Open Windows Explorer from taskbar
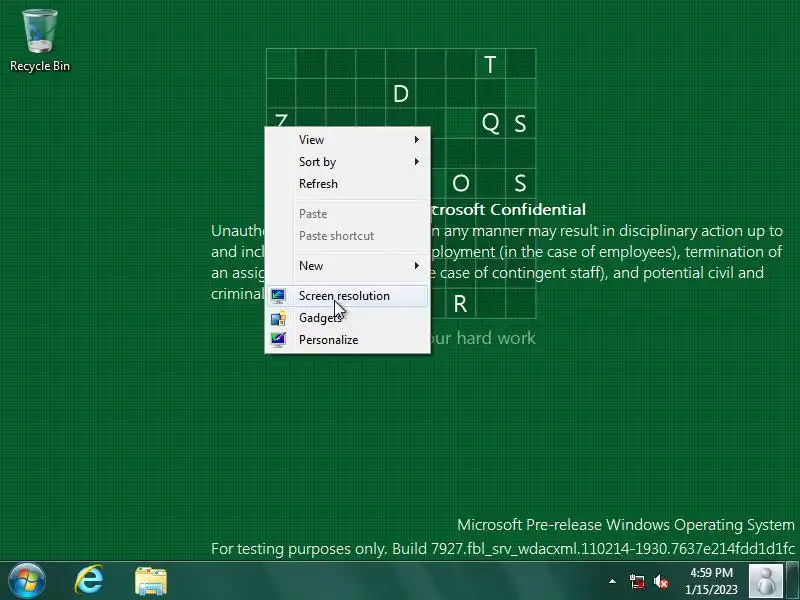The width and height of the screenshot is (800, 600). pyautogui.click(x=151, y=581)
